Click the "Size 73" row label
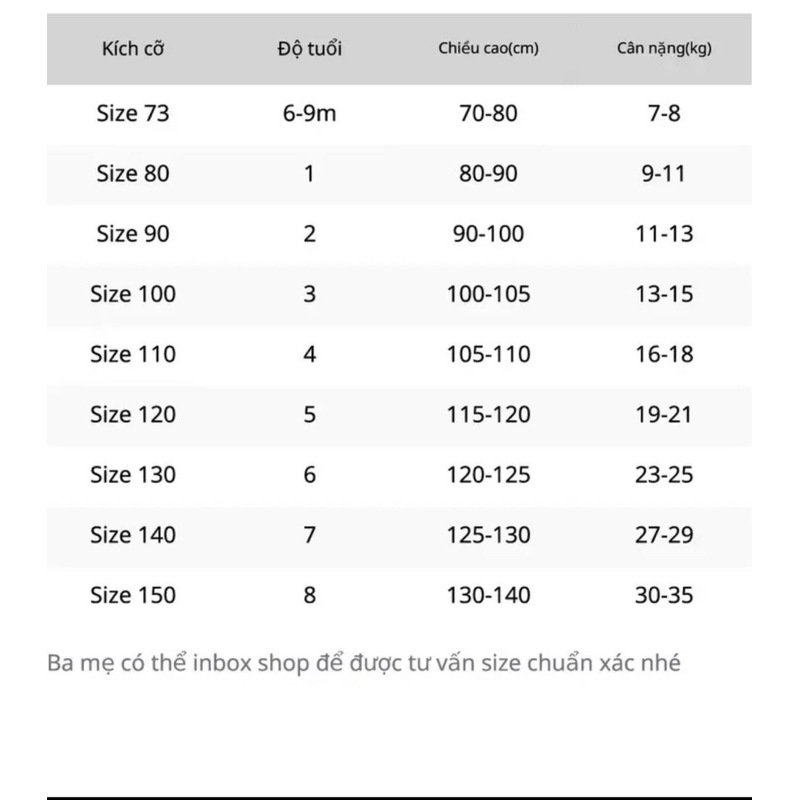The width and height of the screenshot is (800, 800). [x=133, y=113]
